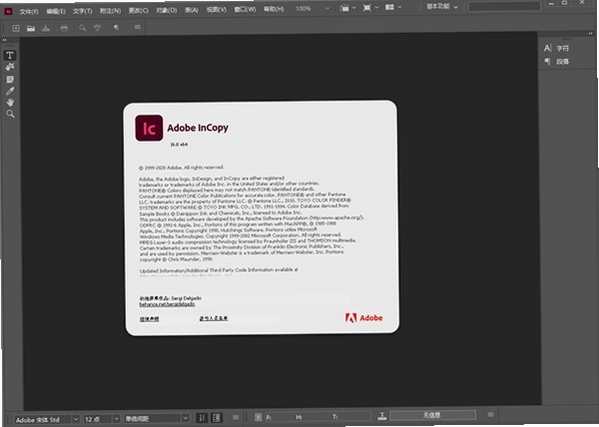The height and width of the screenshot is (427, 599).
Task: Open the 文字(T) menu
Action: (83, 11)
